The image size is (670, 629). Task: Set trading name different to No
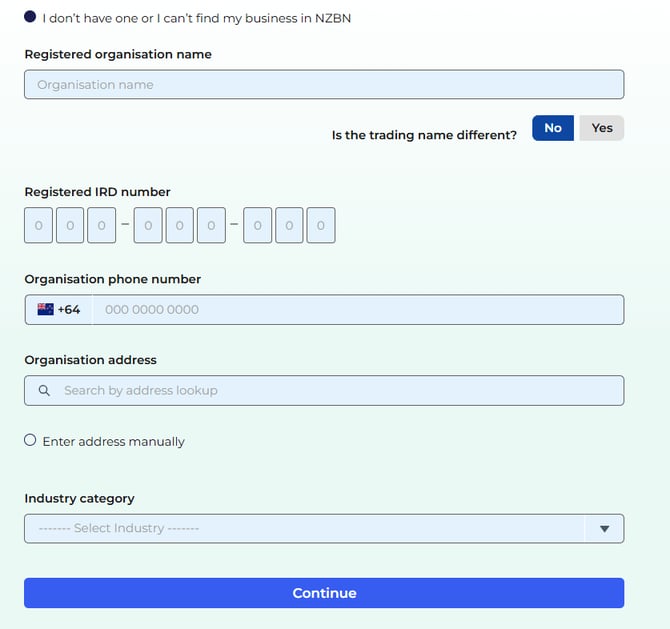[553, 128]
